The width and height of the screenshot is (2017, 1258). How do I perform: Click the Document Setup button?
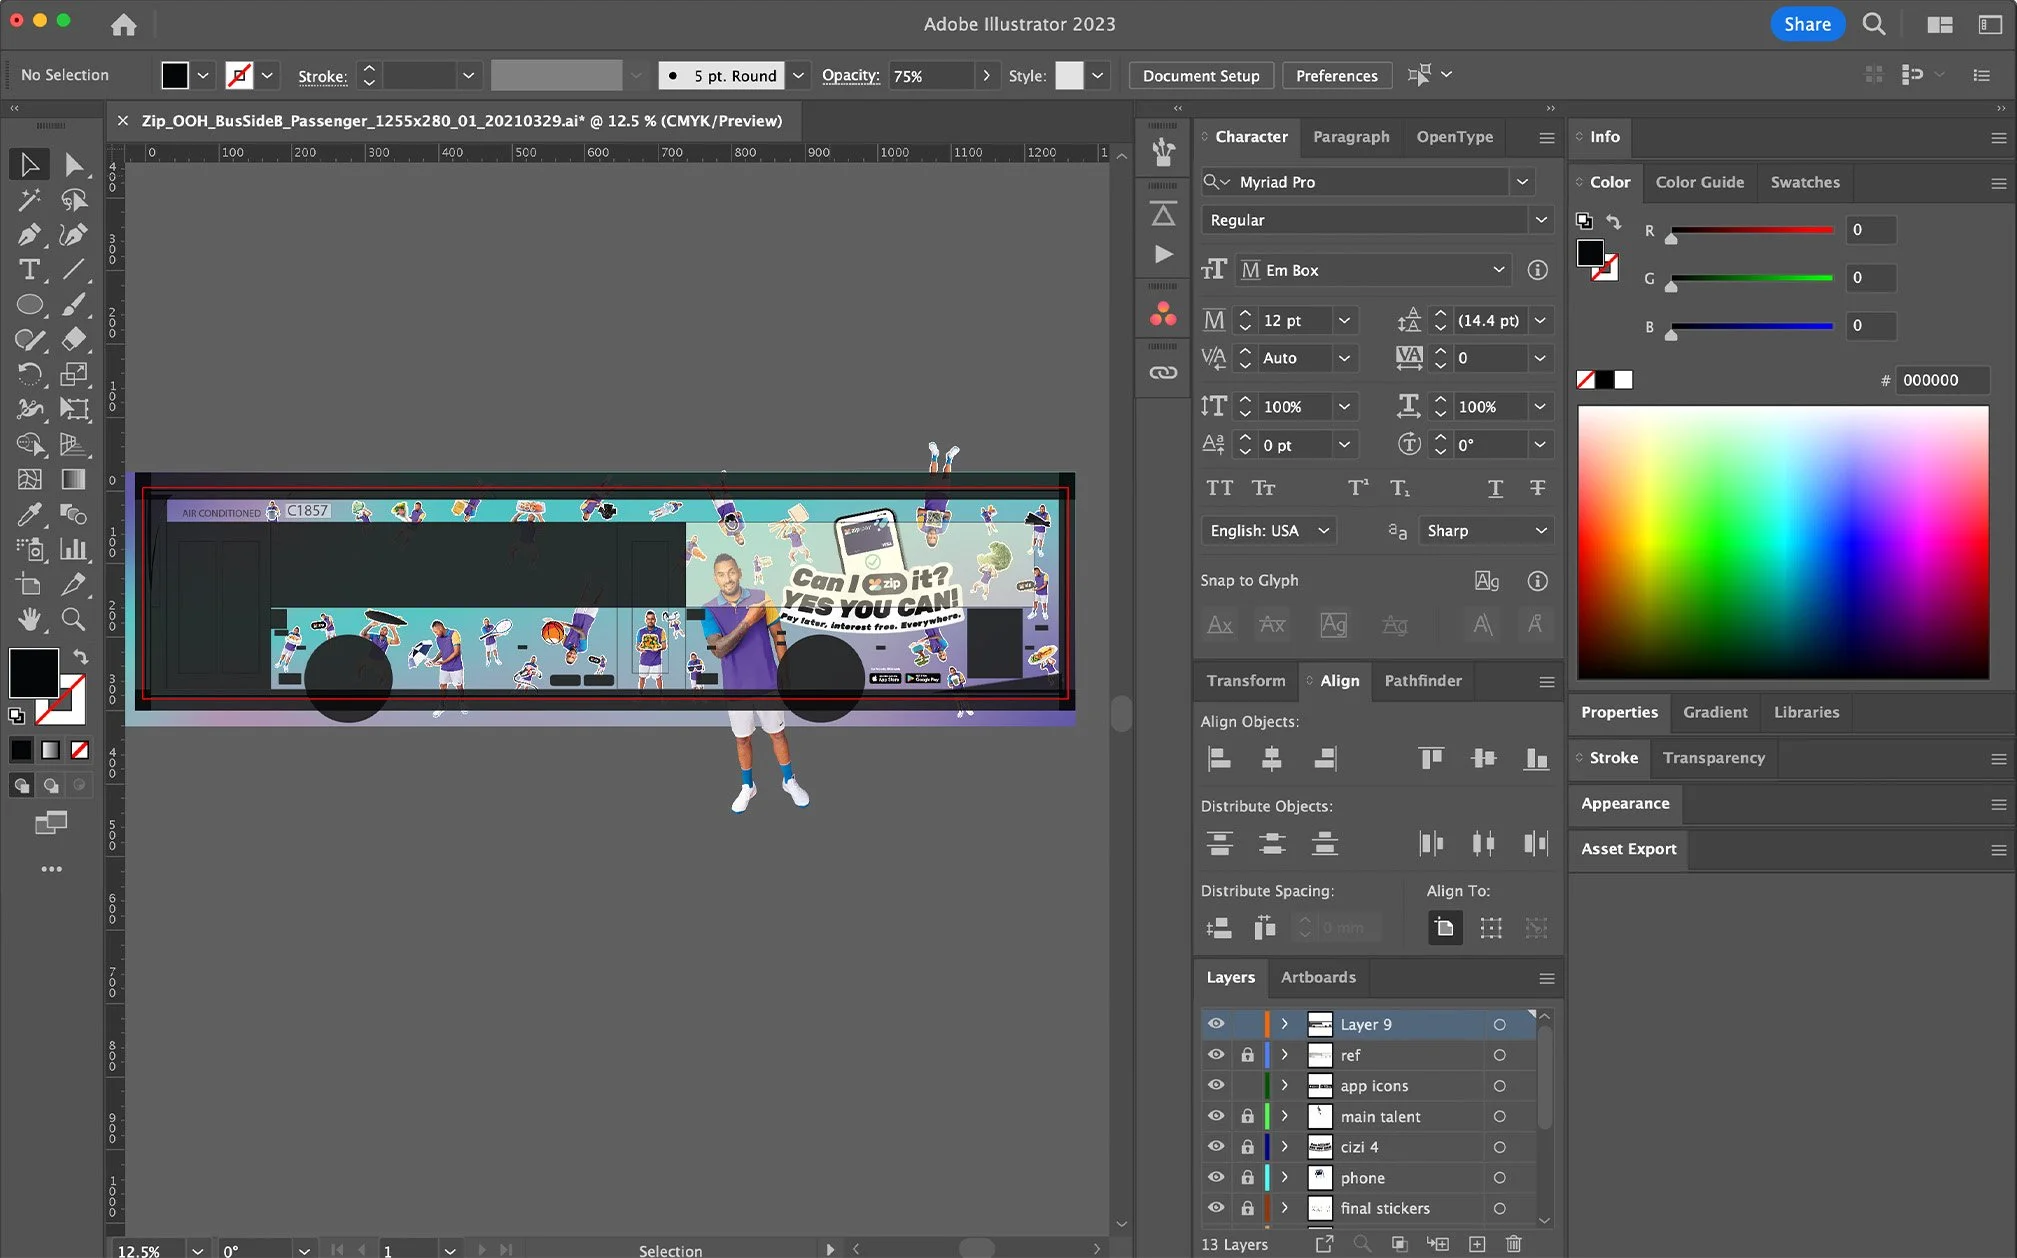pyautogui.click(x=1200, y=76)
